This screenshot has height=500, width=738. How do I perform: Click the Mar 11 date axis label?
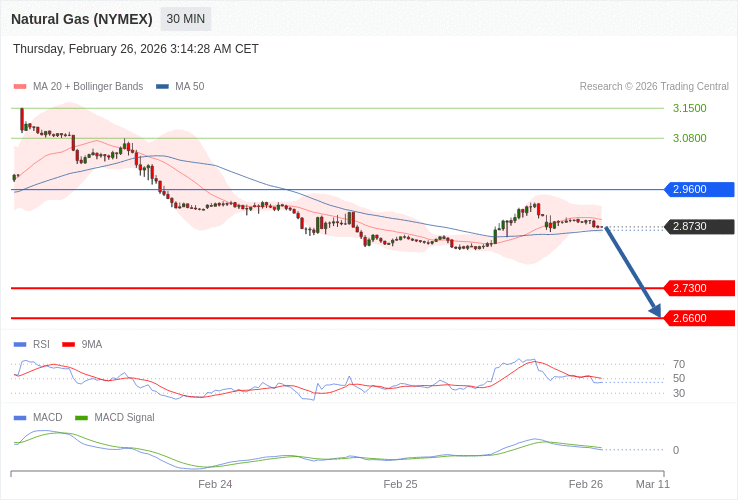(x=653, y=484)
